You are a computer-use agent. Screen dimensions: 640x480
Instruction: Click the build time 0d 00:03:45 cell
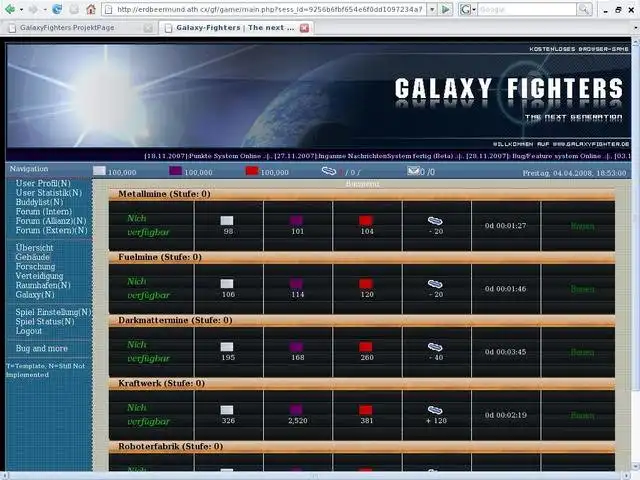[506, 352]
